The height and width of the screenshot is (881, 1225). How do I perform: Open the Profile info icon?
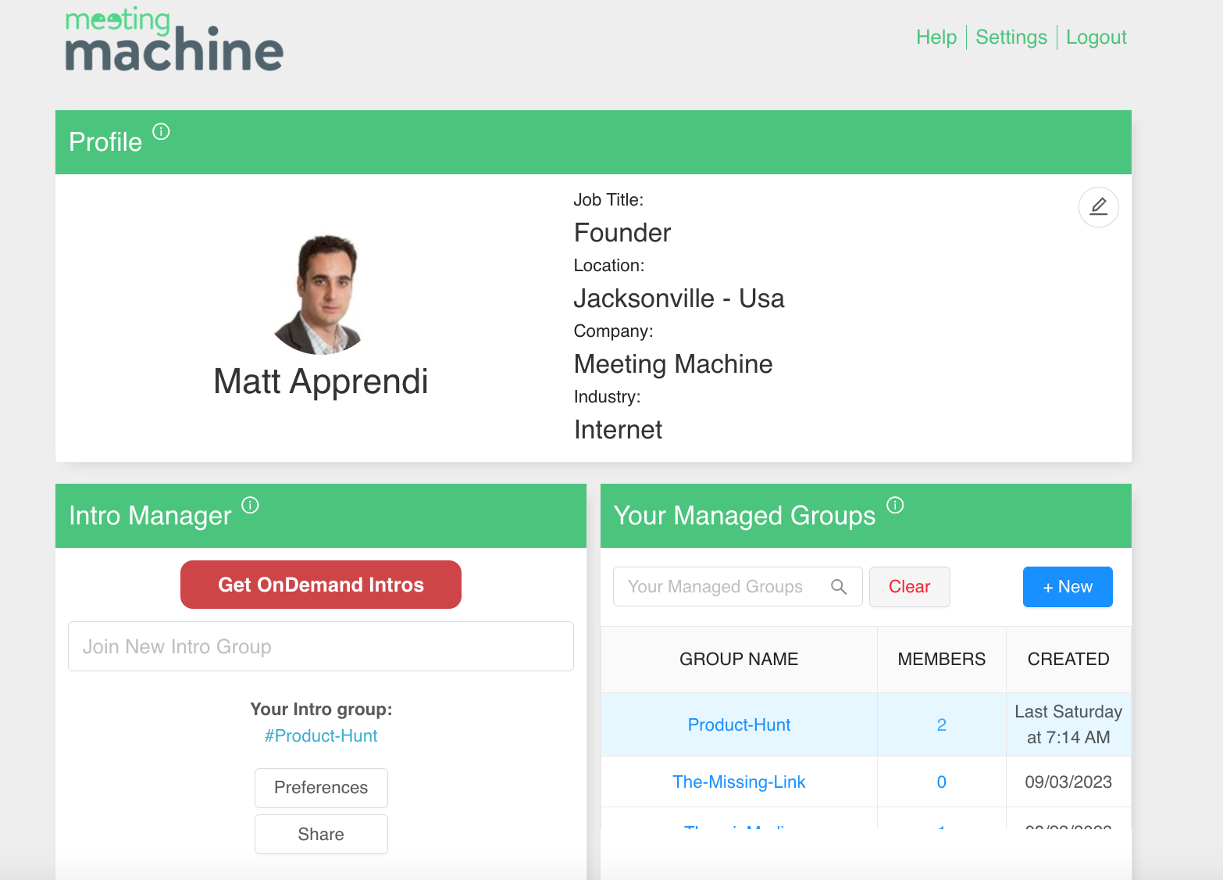(x=161, y=131)
